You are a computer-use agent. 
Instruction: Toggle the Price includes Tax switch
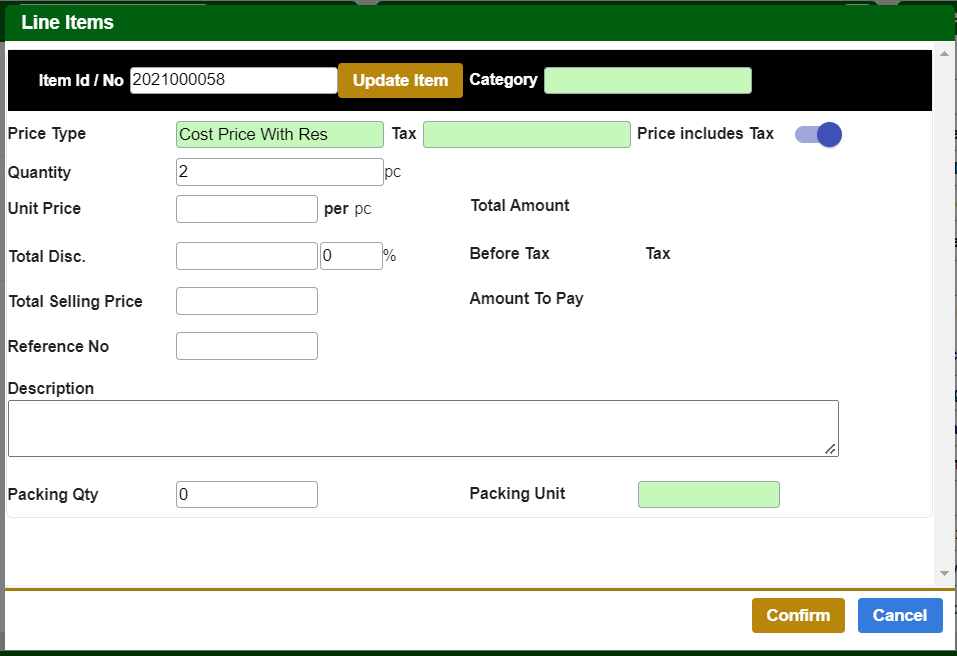click(x=819, y=135)
